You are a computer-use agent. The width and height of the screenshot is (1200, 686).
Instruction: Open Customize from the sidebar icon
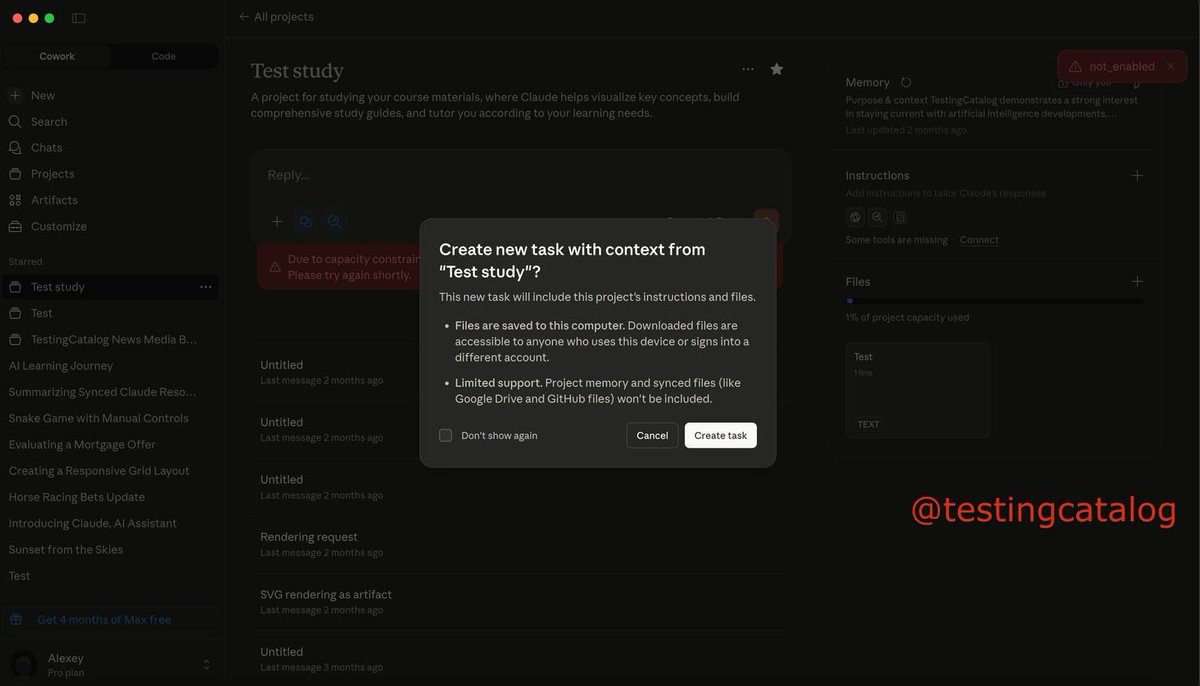16,226
